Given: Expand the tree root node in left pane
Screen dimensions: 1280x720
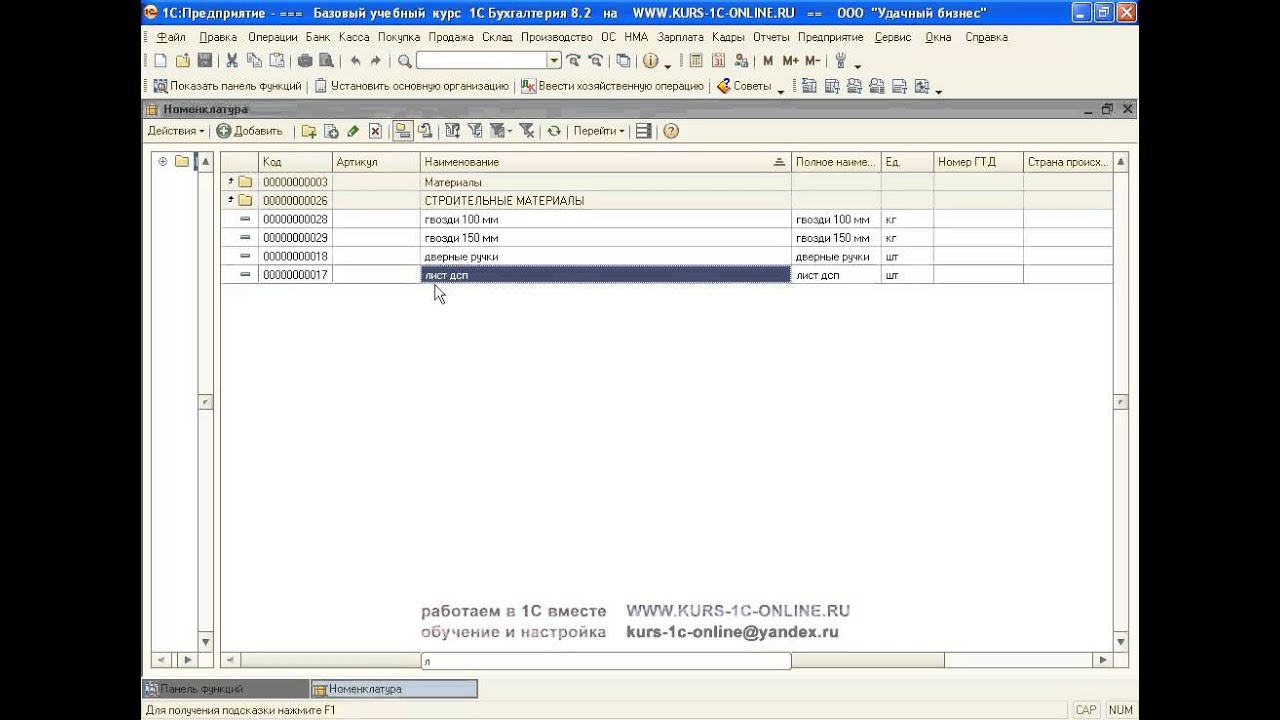Looking at the screenshot, I should 163,161.
